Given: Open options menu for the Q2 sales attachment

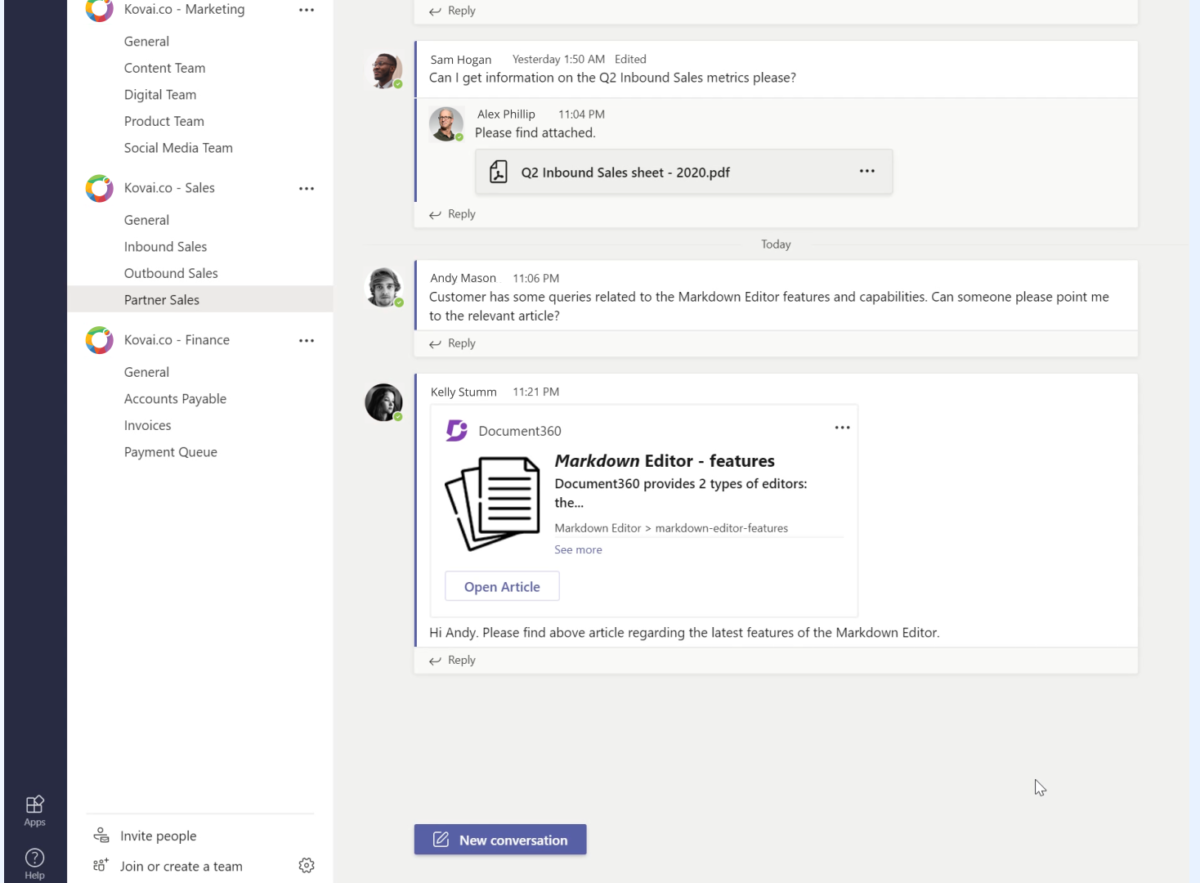Looking at the screenshot, I should point(866,171).
